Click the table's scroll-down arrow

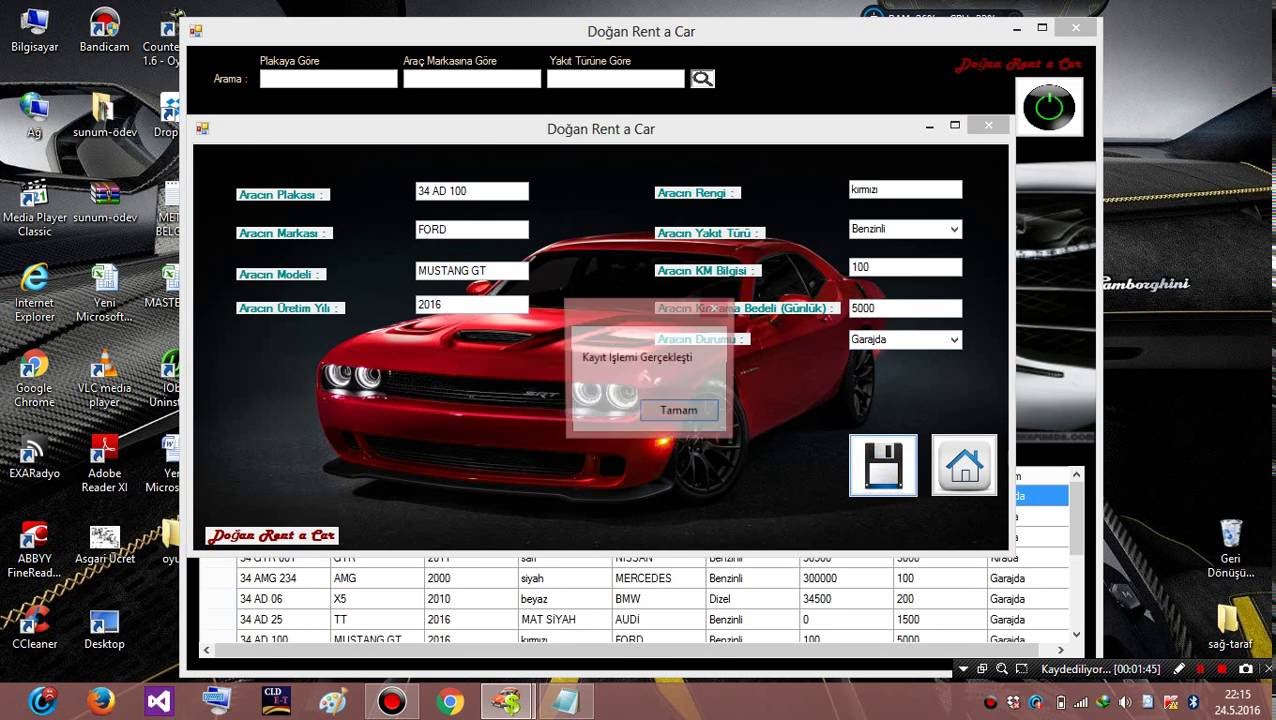coord(1076,634)
